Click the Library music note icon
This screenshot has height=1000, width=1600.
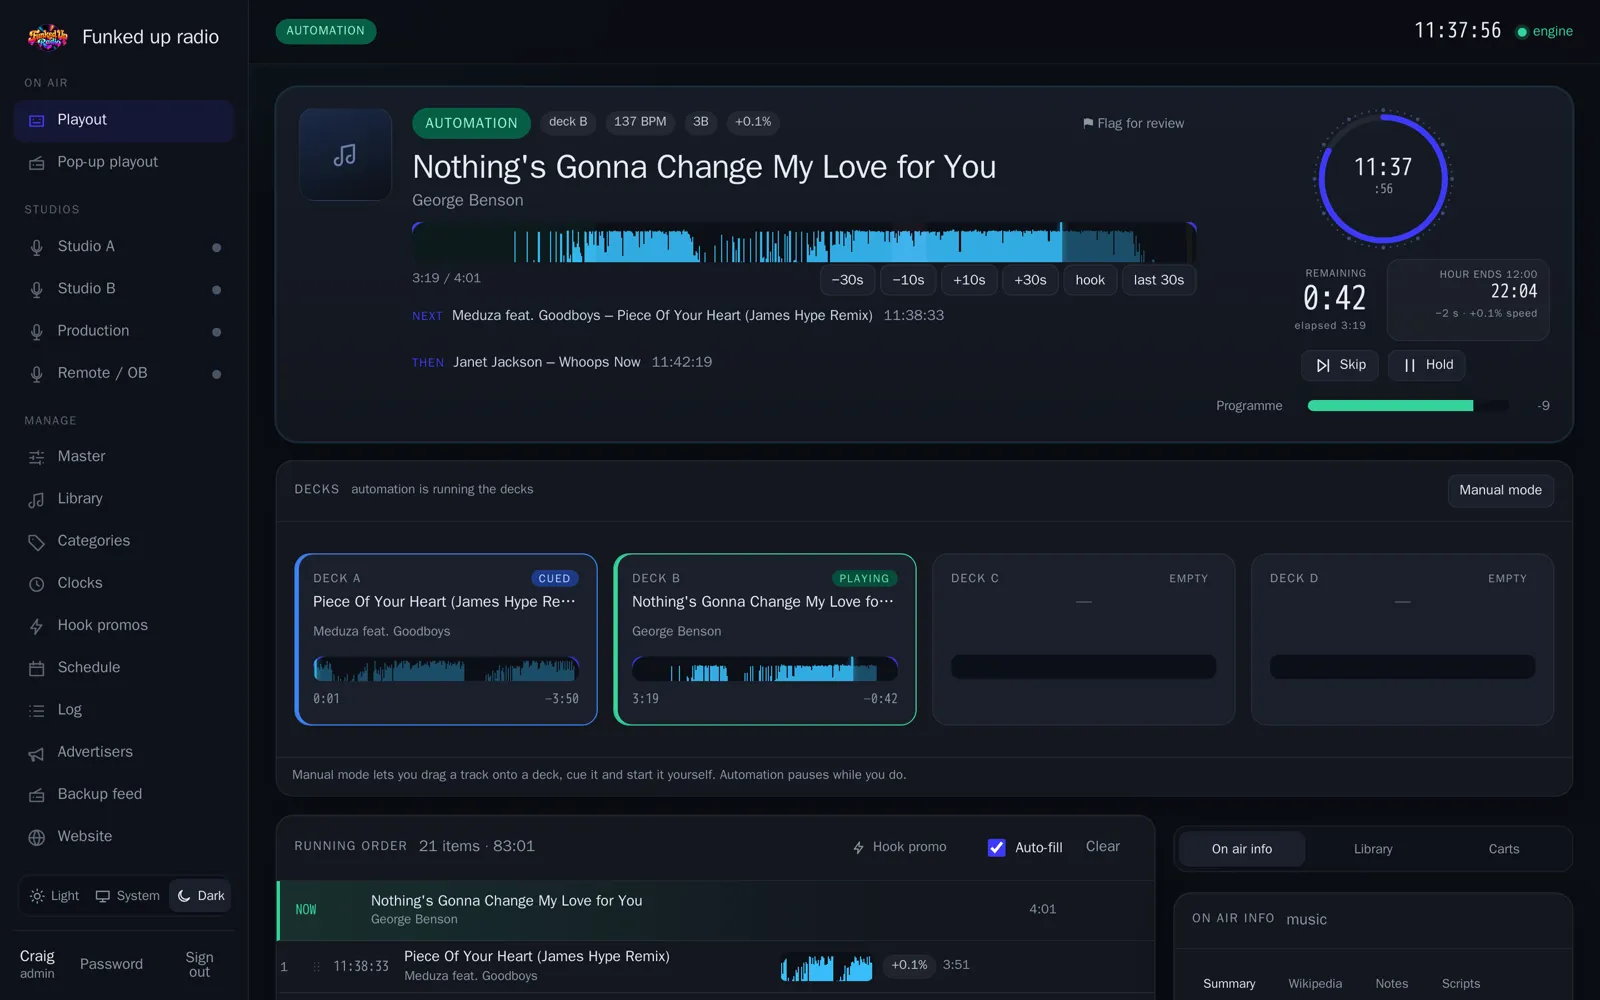[37, 499]
